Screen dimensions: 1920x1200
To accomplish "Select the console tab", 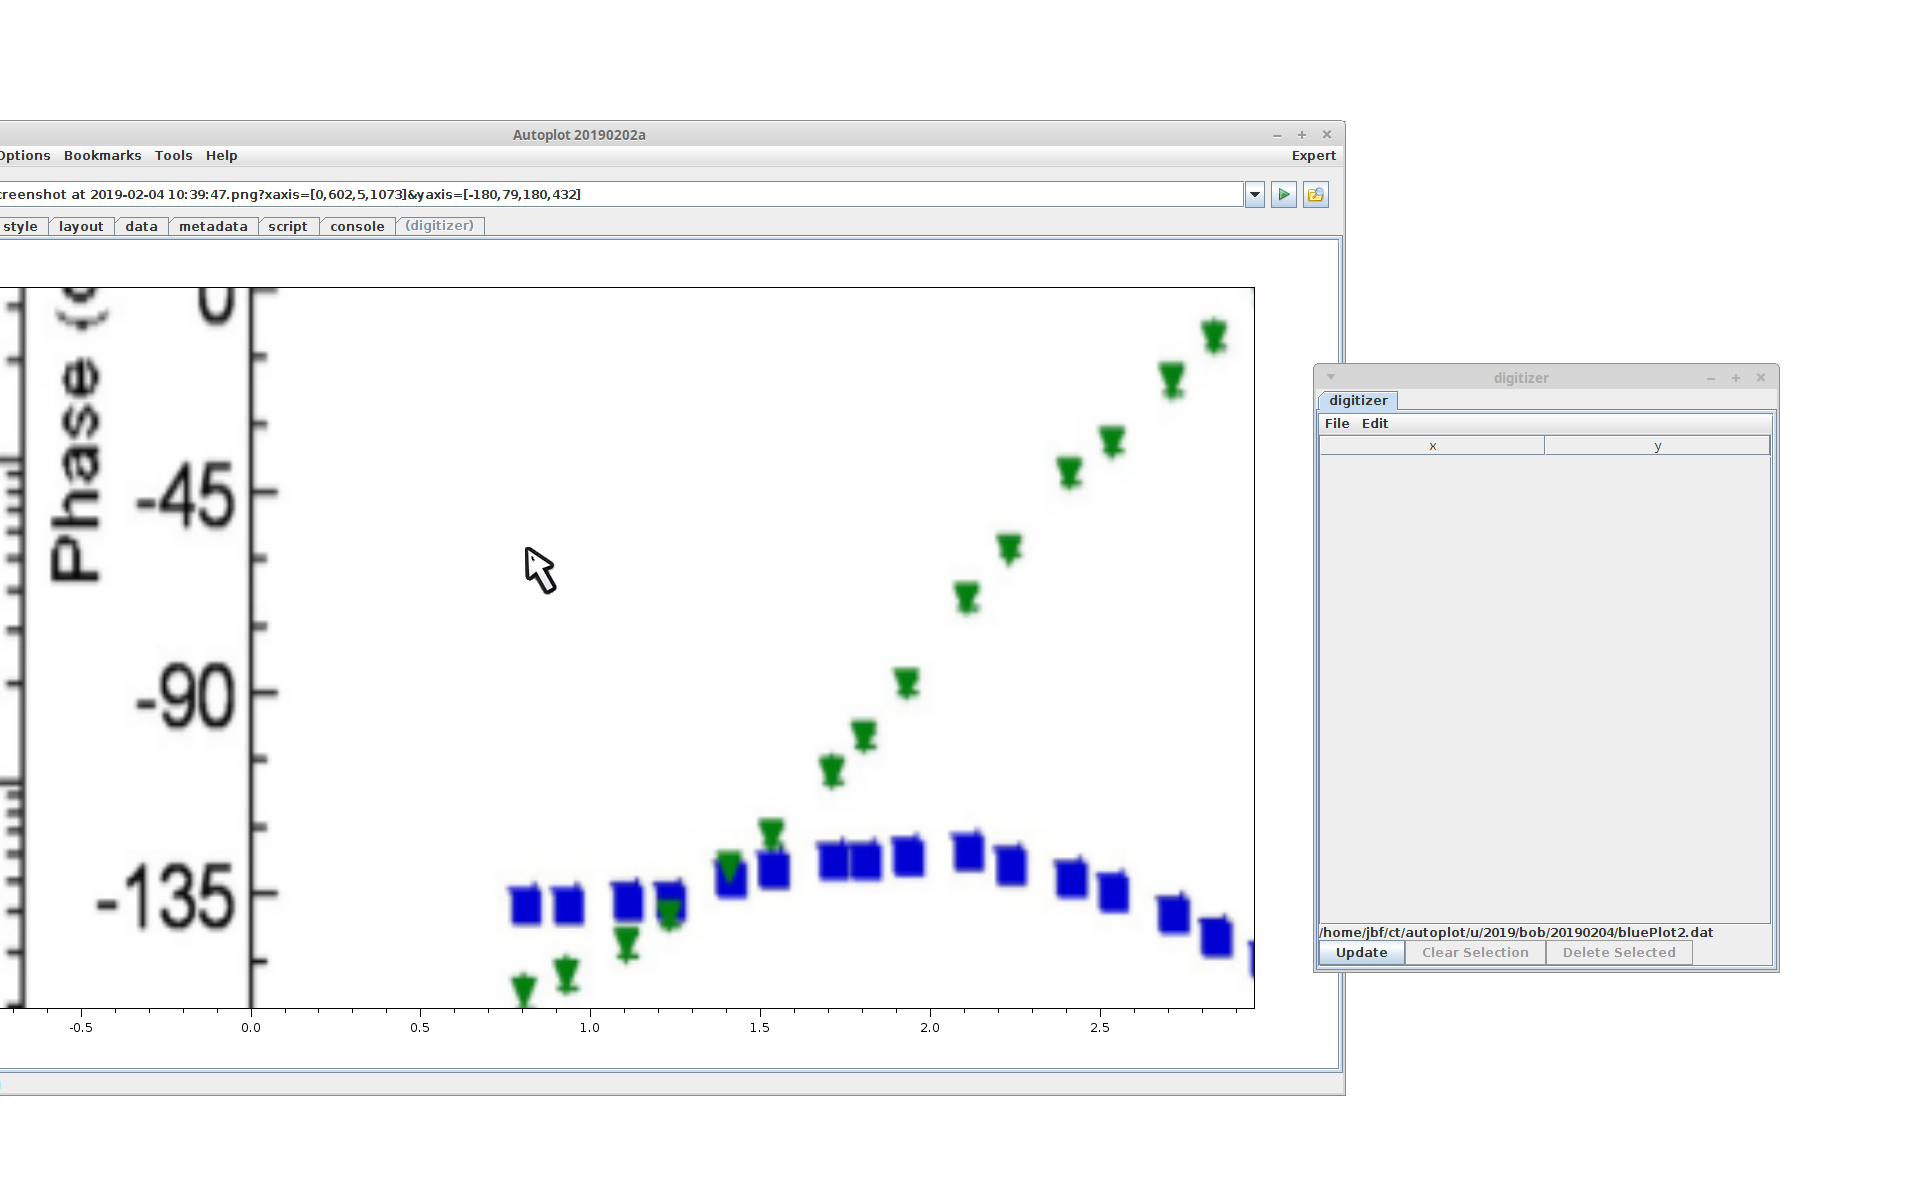I will pos(357,227).
